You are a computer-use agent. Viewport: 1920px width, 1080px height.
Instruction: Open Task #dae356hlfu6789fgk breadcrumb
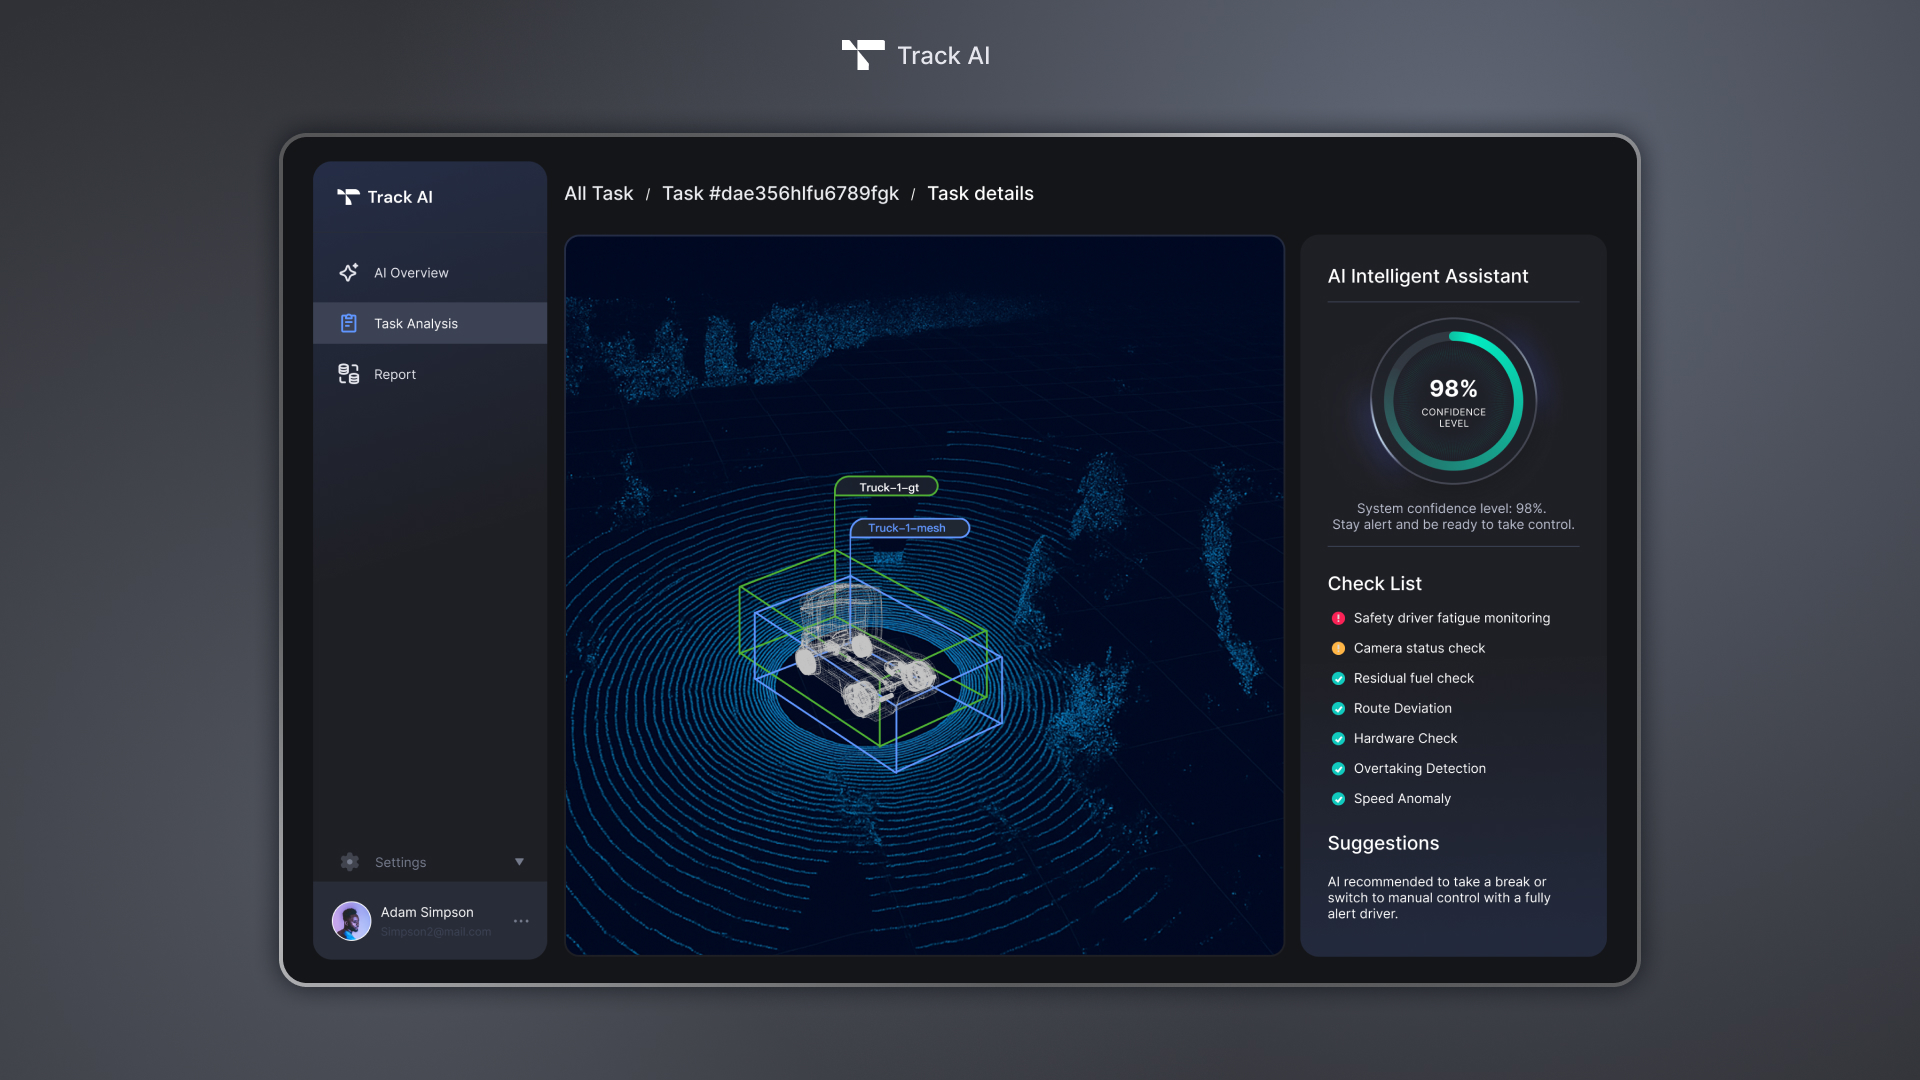(780, 193)
